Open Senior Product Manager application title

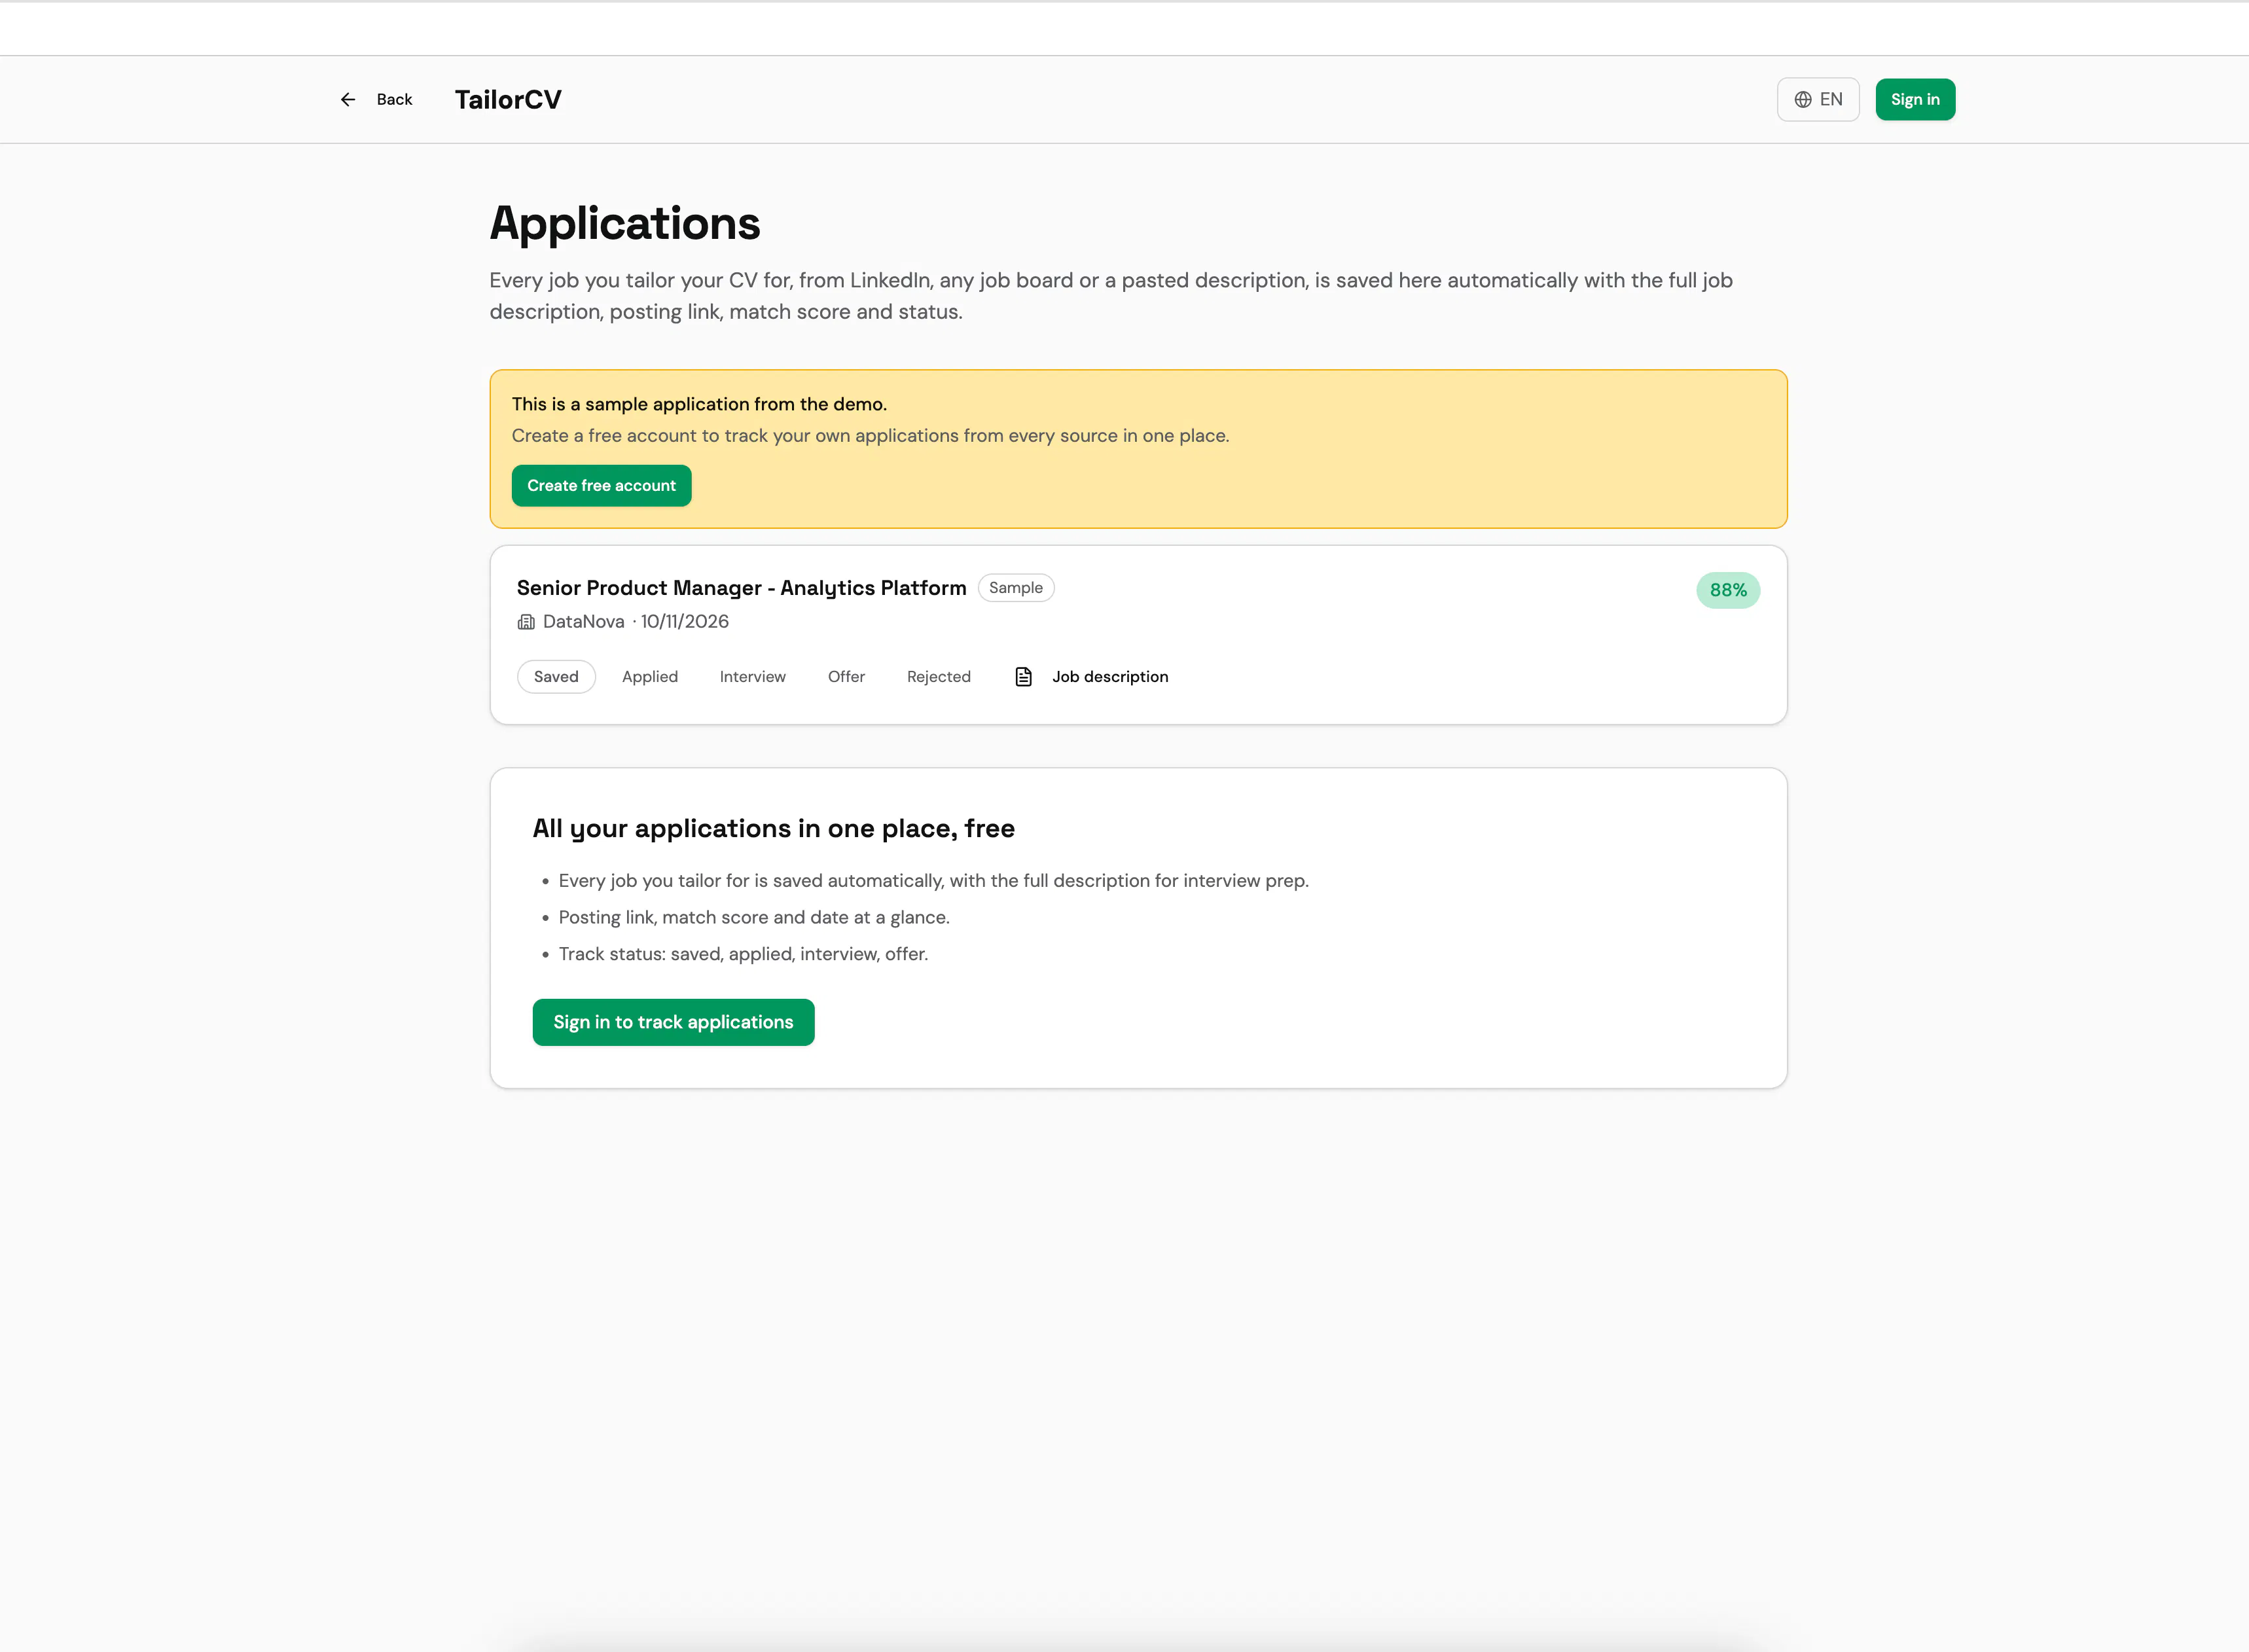pos(741,588)
